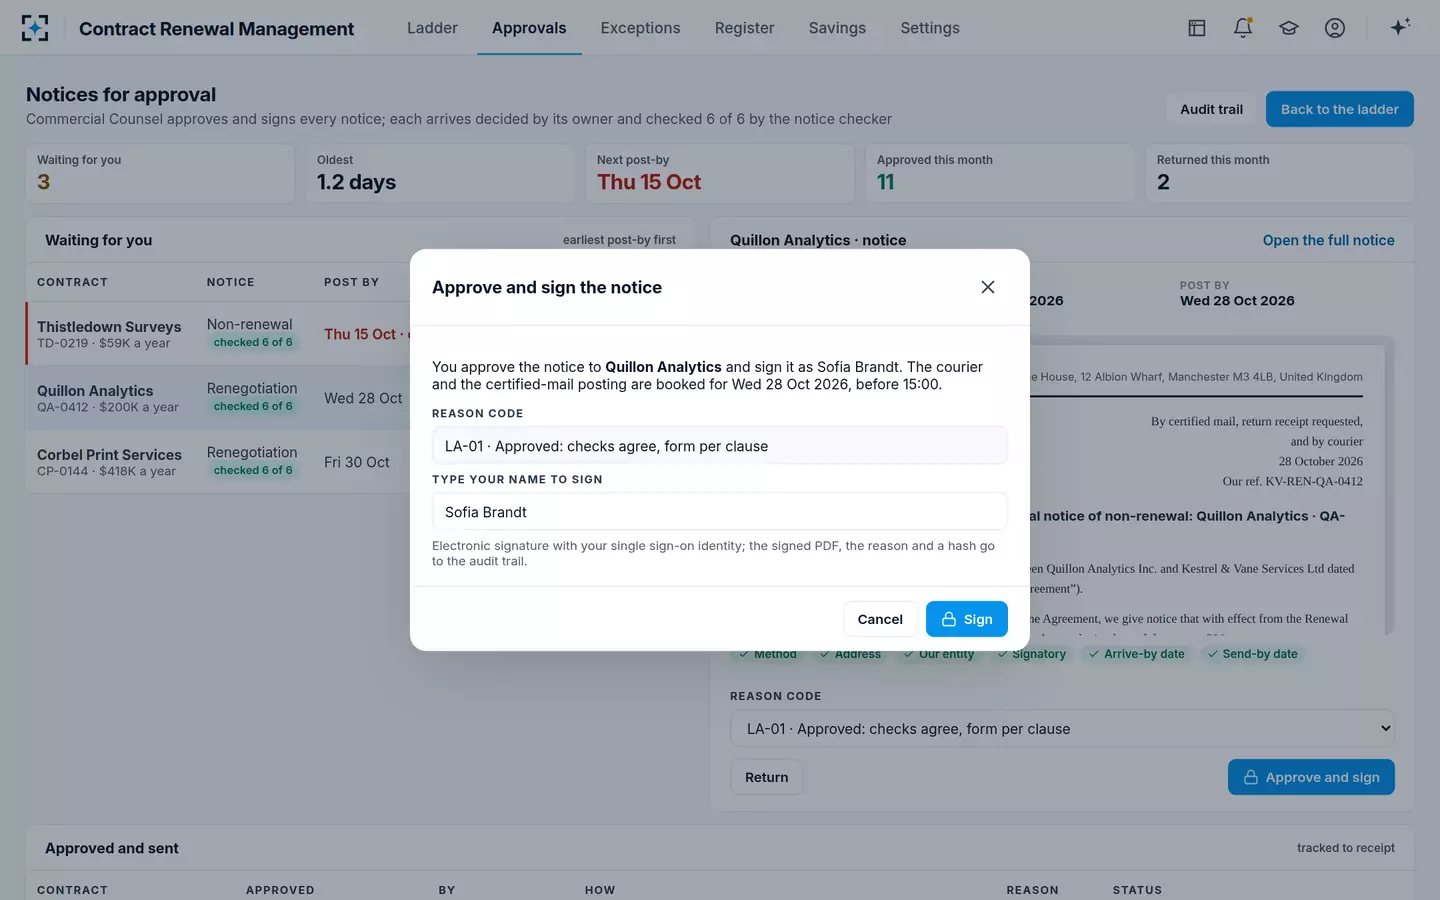Image resolution: width=1440 pixels, height=900 pixels.
Task: Click 'earliest post-by first' sort label
Action: point(619,240)
